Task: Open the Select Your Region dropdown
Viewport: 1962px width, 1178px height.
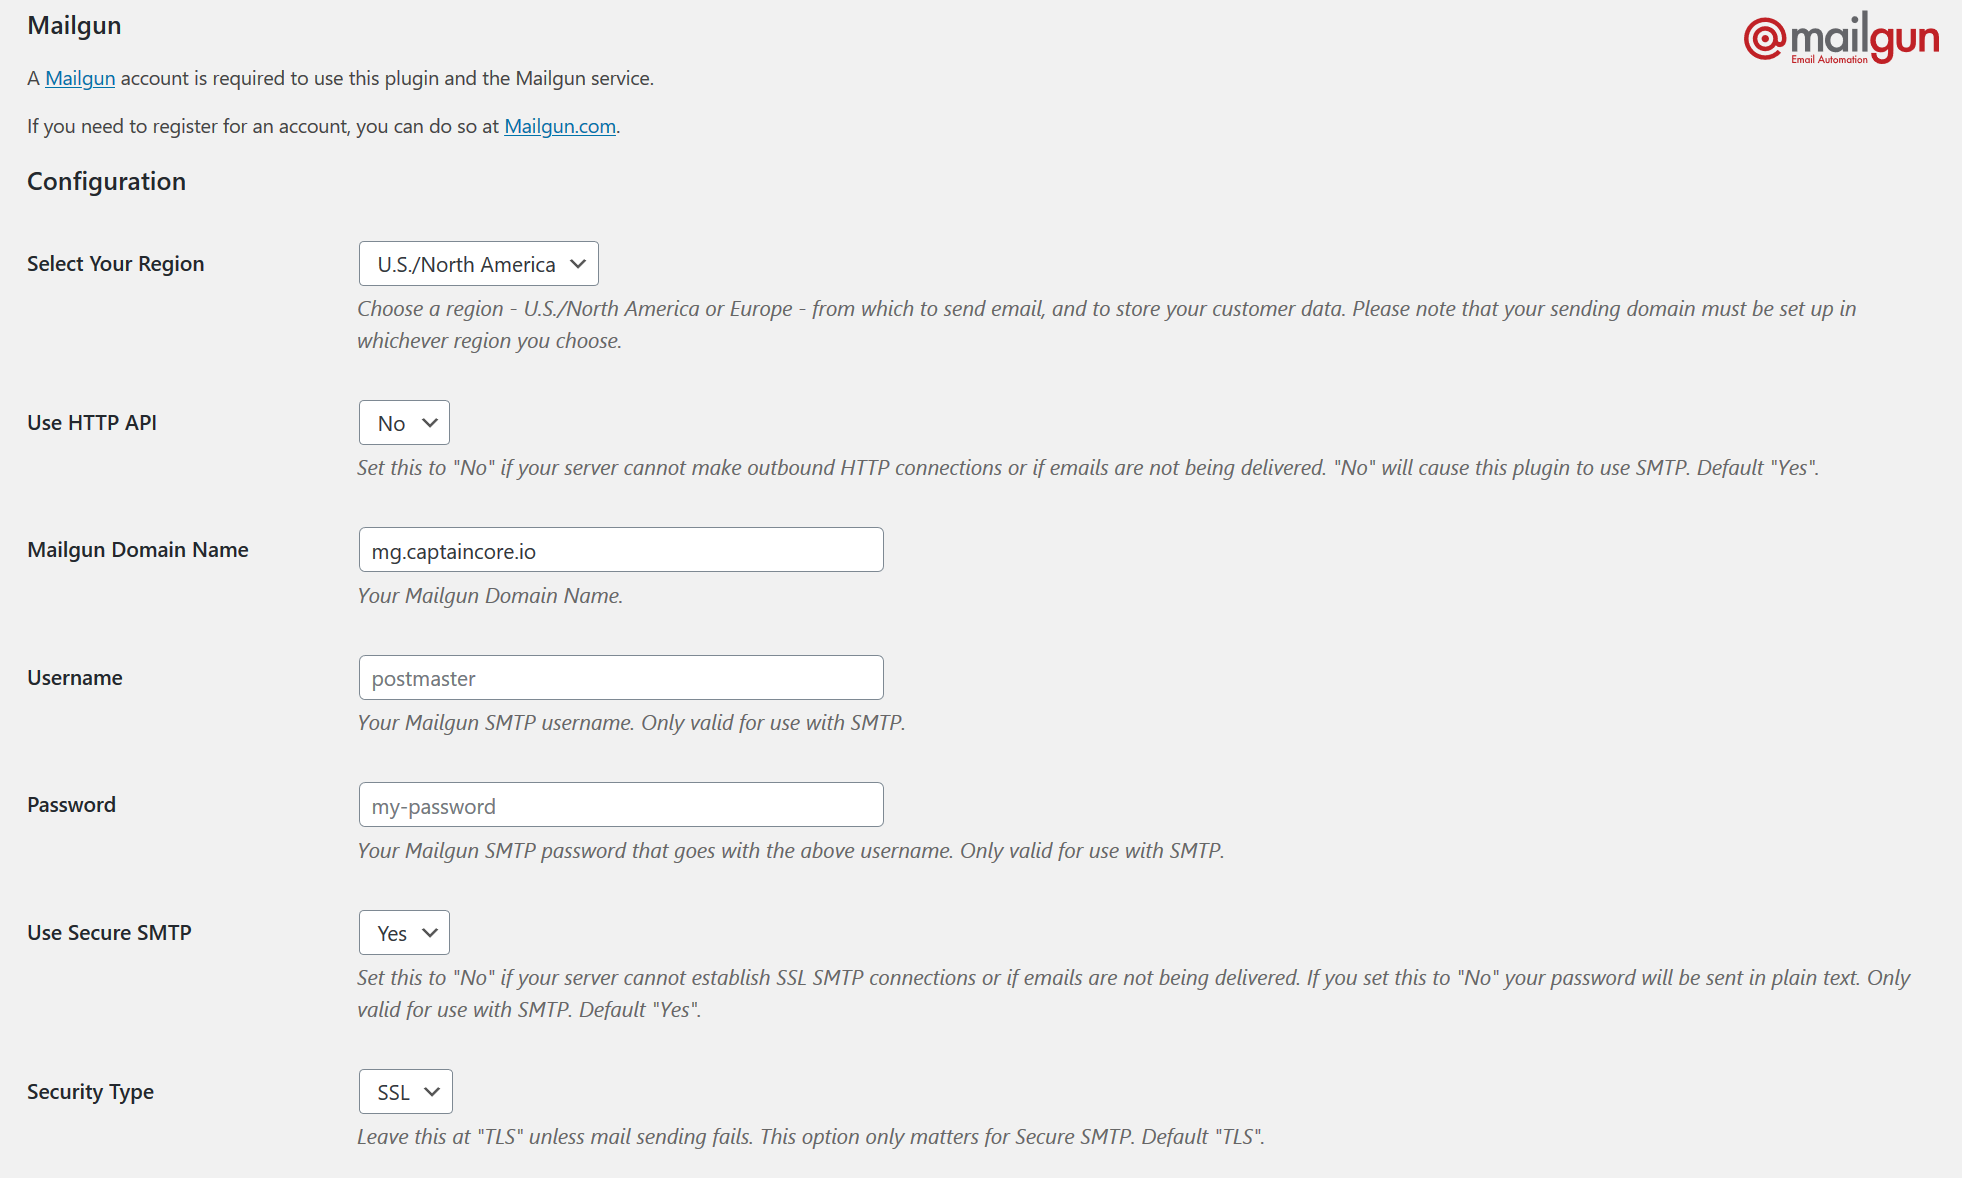Action: [x=478, y=264]
